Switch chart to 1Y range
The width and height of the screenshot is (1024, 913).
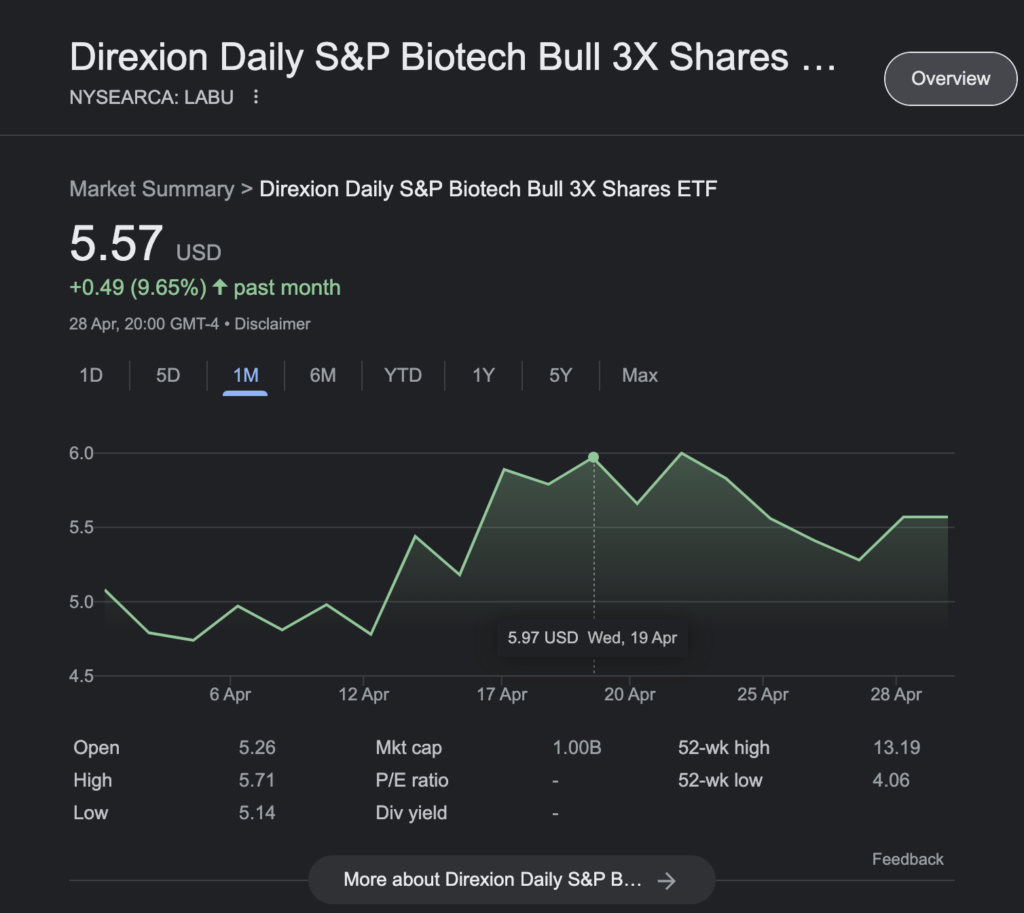pos(483,376)
